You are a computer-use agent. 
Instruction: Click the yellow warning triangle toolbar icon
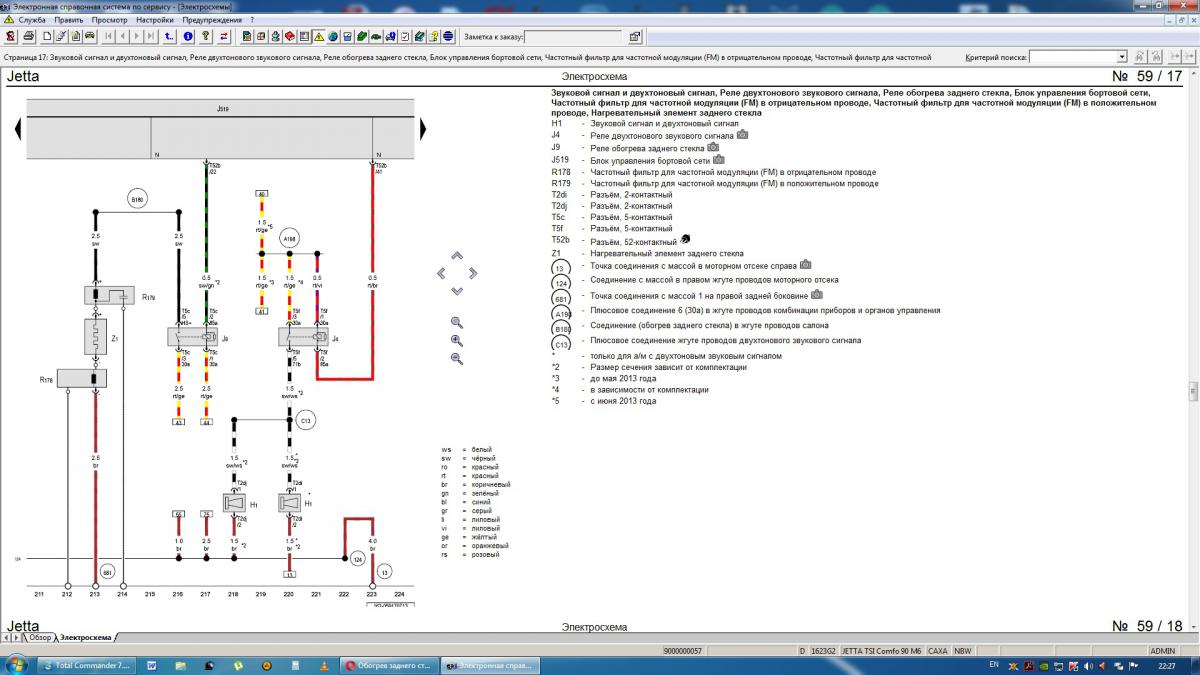[319, 37]
